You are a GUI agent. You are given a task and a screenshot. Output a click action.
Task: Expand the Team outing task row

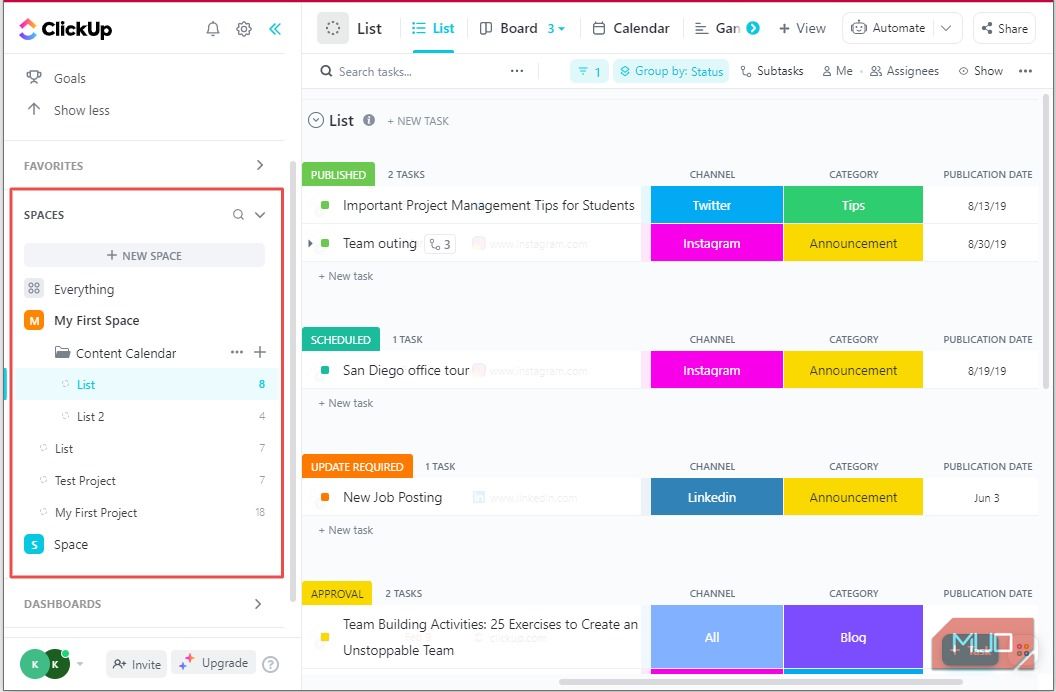[x=310, y=242]
